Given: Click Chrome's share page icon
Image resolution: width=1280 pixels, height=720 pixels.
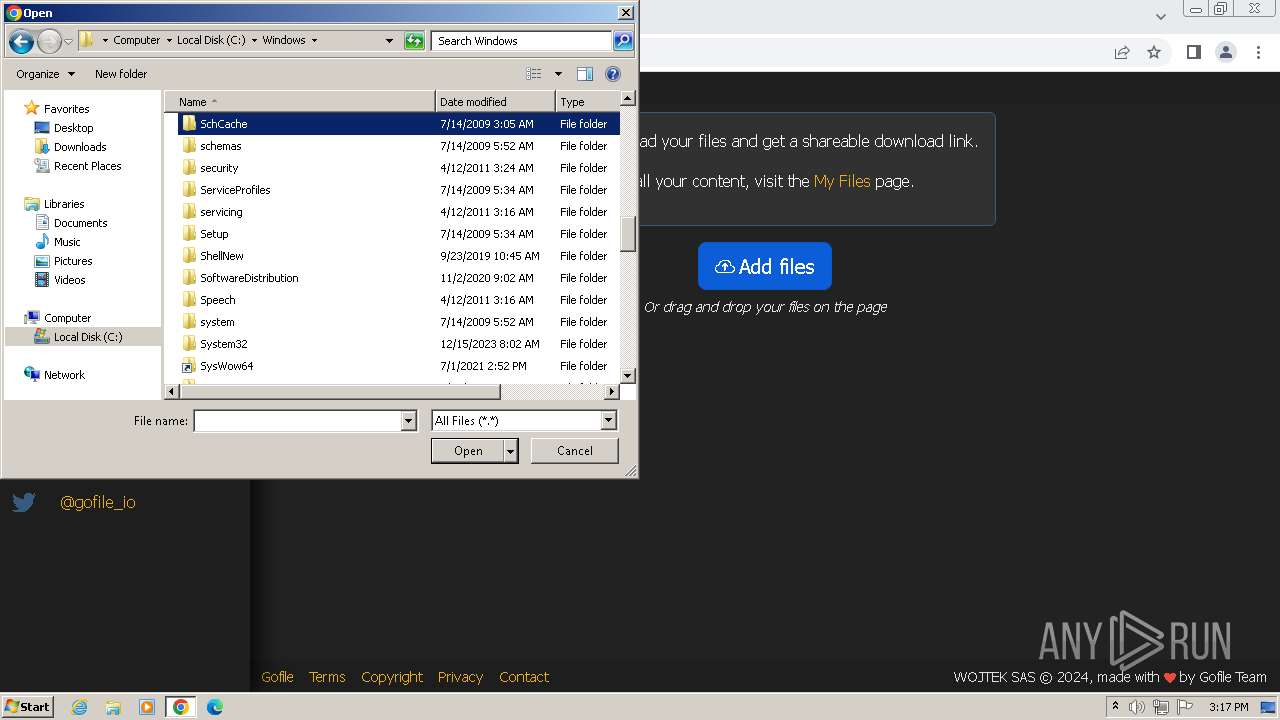Looking at the screenshot, I should point(1122,52).
